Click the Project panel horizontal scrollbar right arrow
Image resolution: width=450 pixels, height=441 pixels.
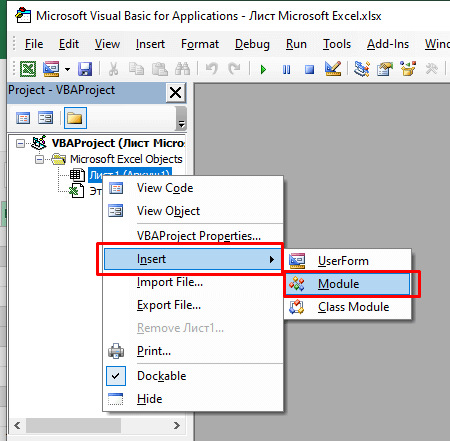[x=177, y=425]
